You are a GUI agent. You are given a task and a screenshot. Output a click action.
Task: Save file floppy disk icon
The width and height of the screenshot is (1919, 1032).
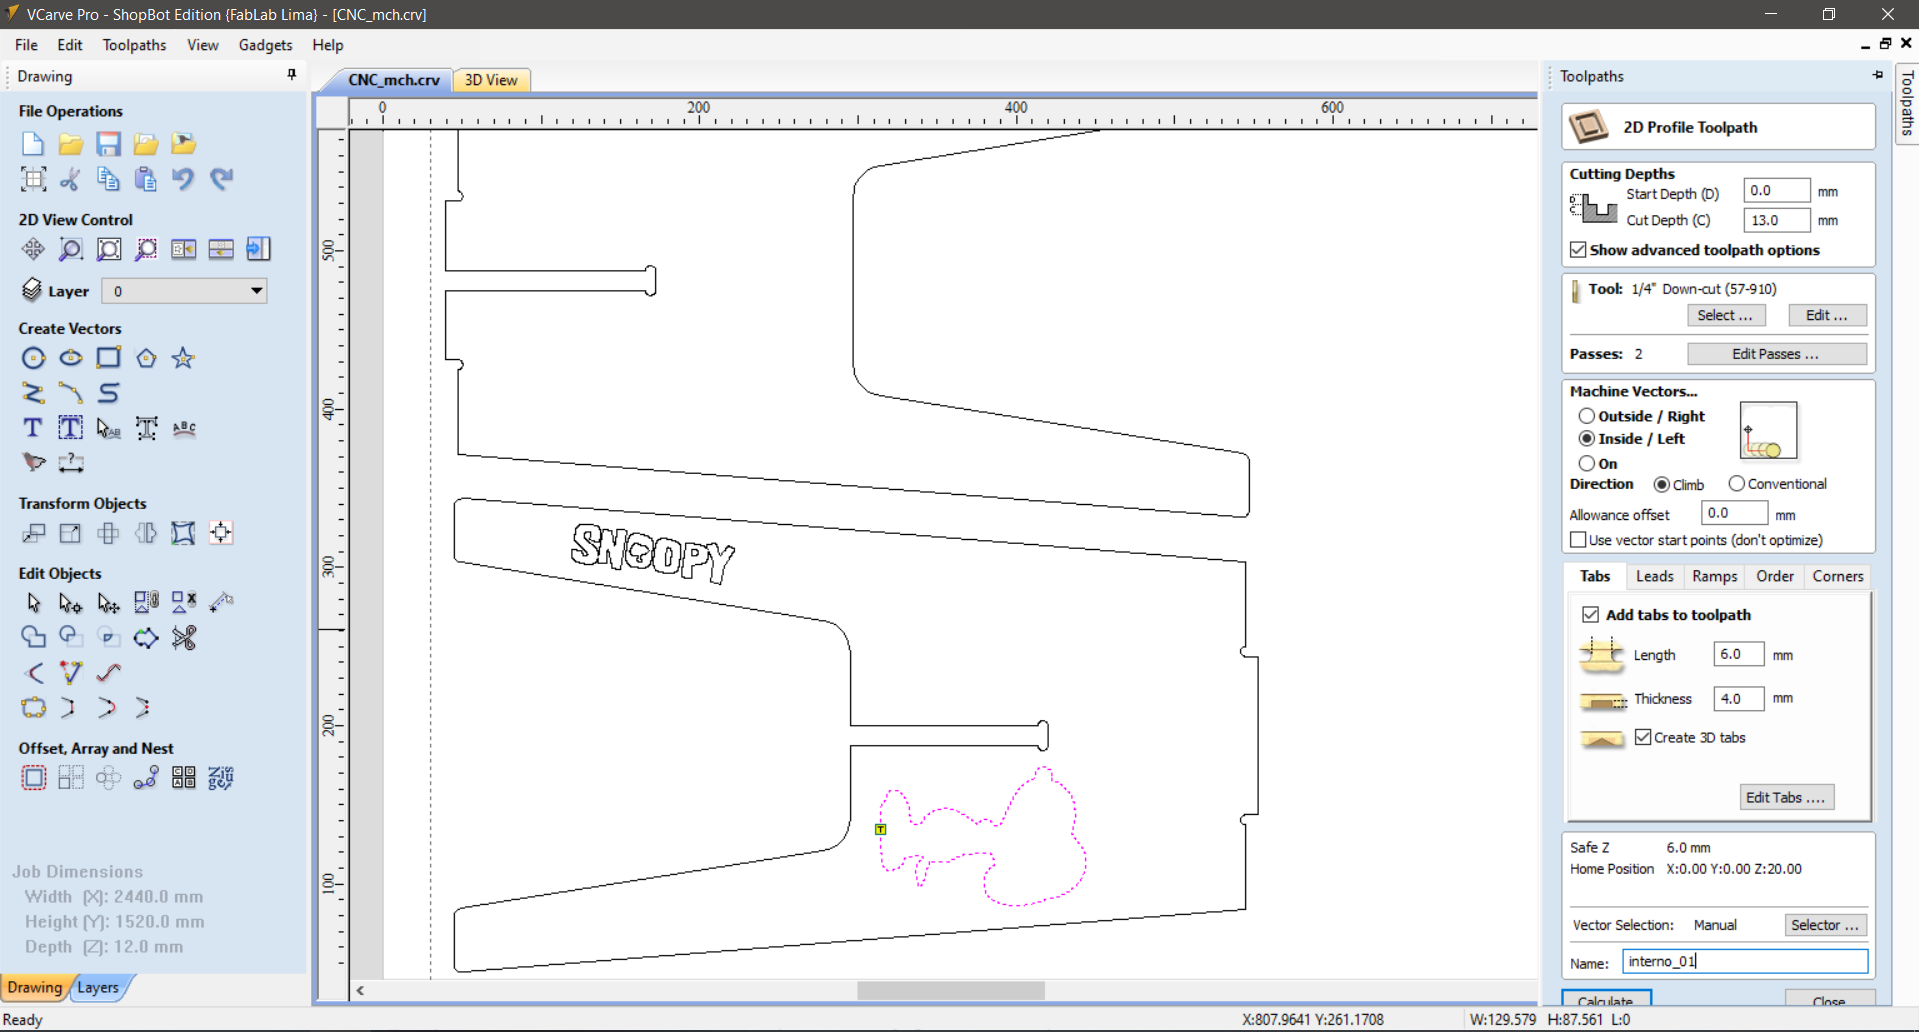[x=108, y=144]
